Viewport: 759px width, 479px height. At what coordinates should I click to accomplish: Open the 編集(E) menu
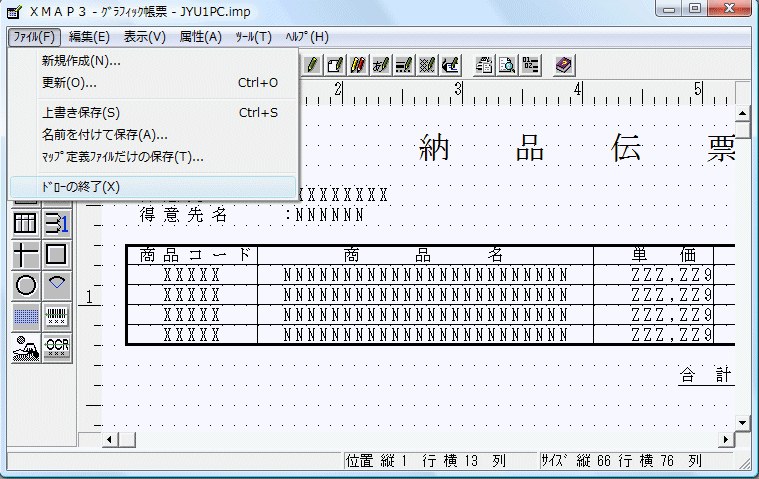[89, 37]
